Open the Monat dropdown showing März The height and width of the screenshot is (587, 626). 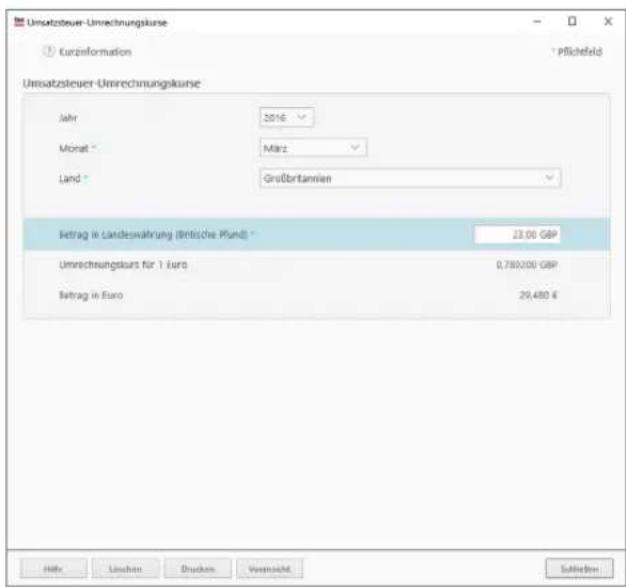(313, 148)
